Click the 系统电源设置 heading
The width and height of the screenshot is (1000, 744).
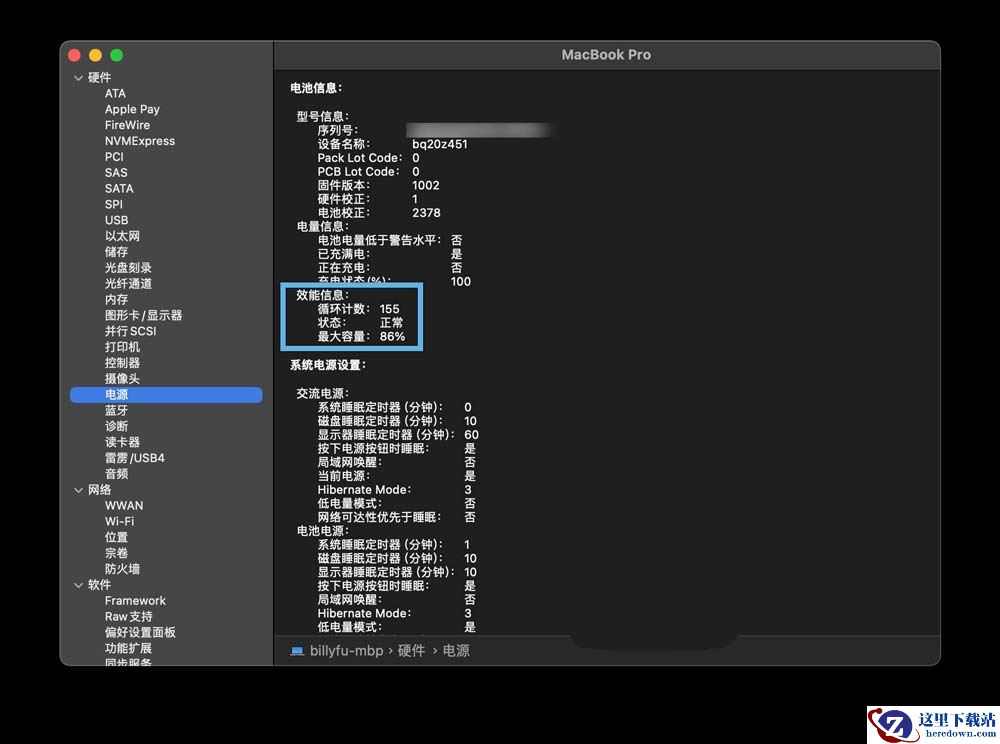(328, 365)
